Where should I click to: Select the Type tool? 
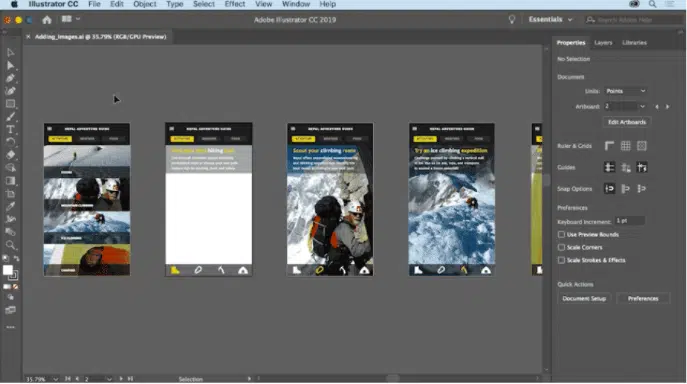click(x=11, y=129)
